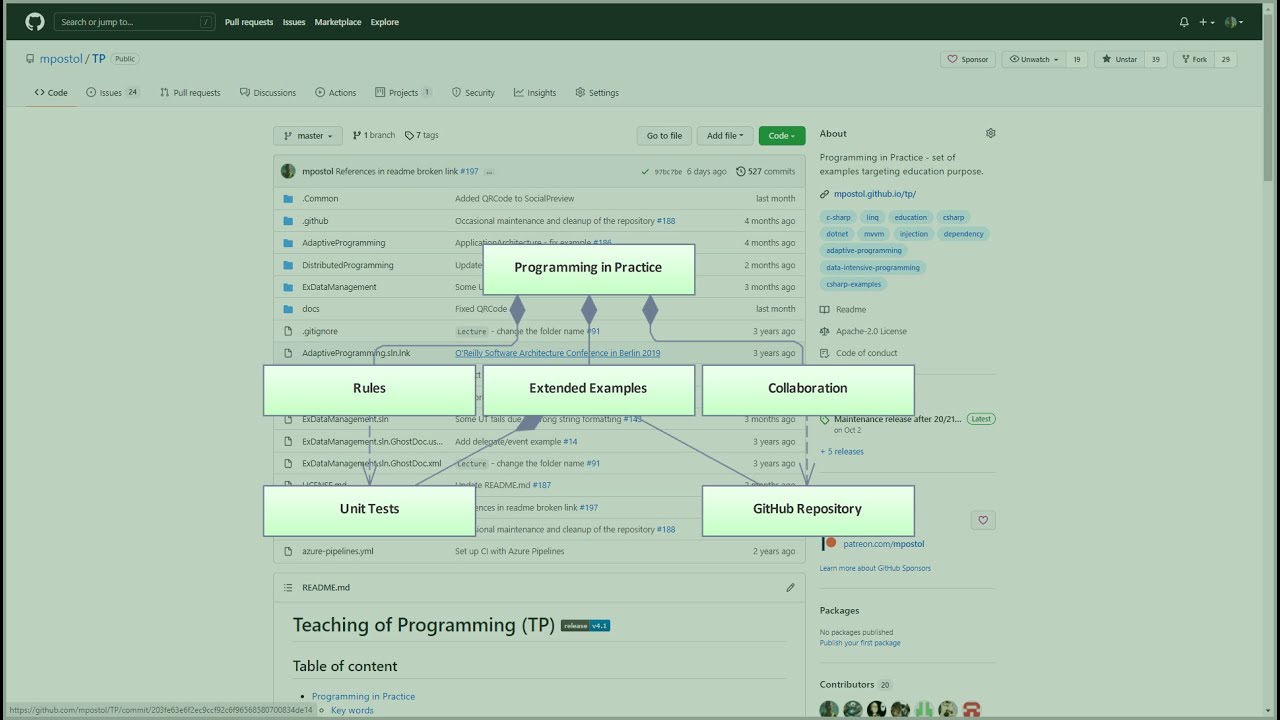The height and width of the screenshot is (720, 1280).
Task: Switch to the Insights tab
Action: 535,93
